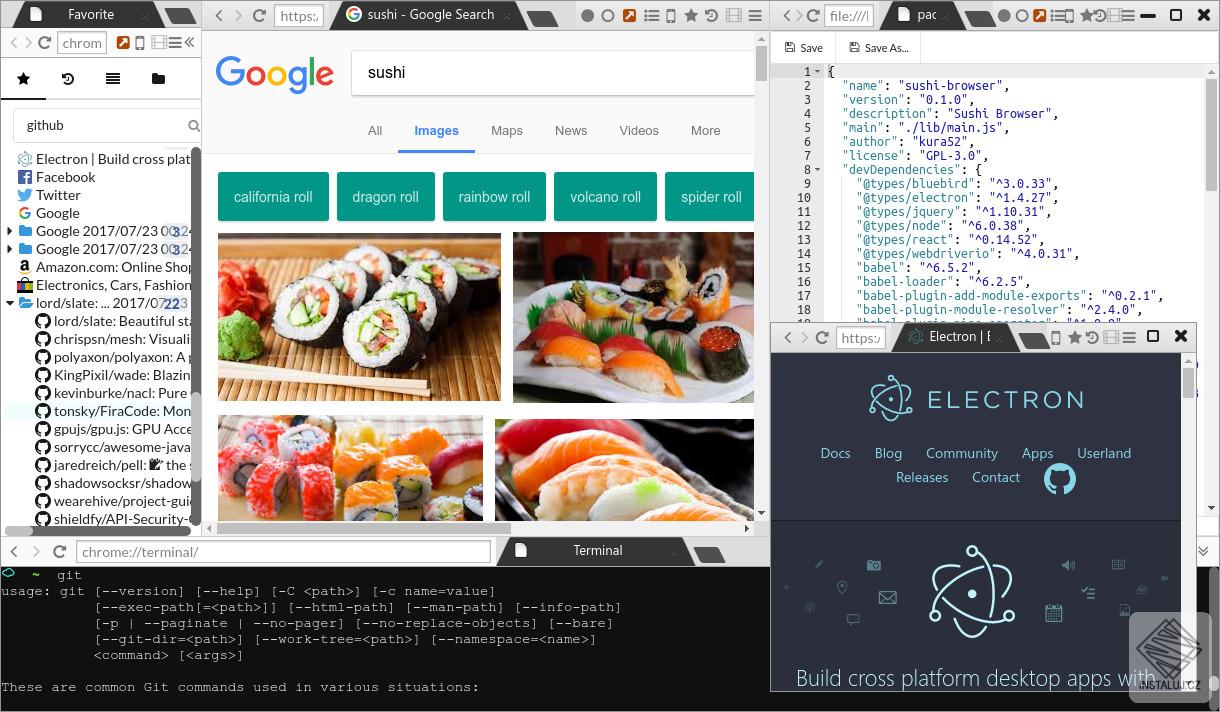The width and height of the screenshot is (1220, 712).
Task: Filter images by california roll
Action: click(273, 197)
